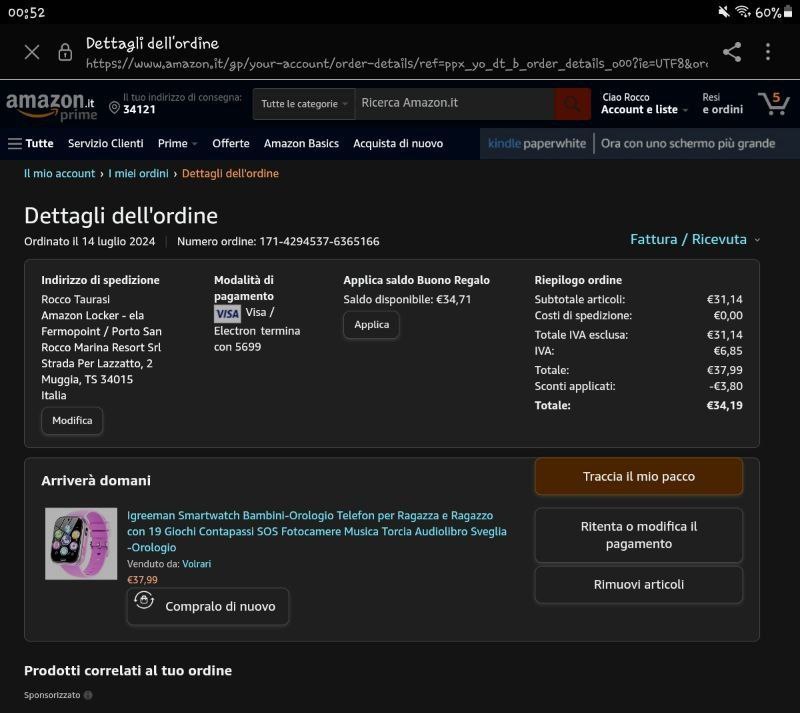The image size is (800, 713).
Task: Click the Traccia il mio pacco button
Action: point(638,477)
